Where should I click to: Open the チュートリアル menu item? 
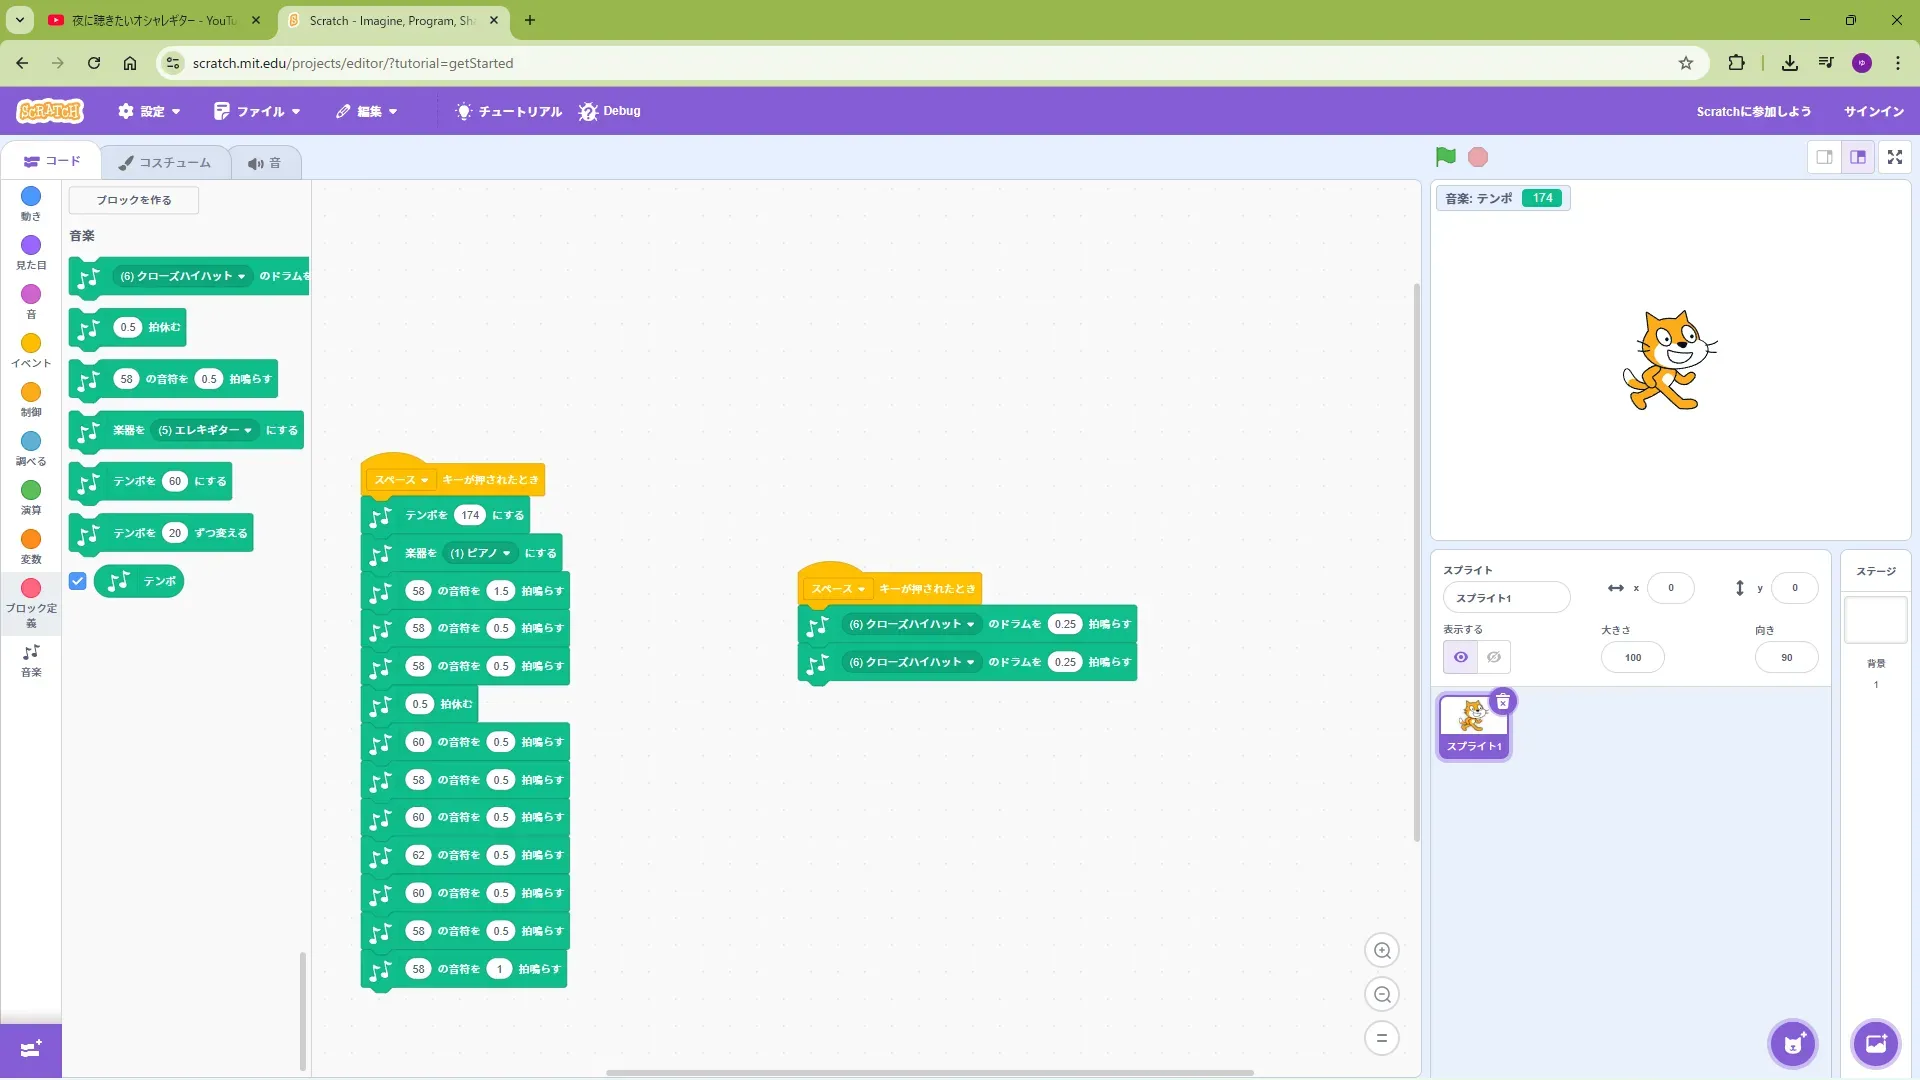point(509,111)
